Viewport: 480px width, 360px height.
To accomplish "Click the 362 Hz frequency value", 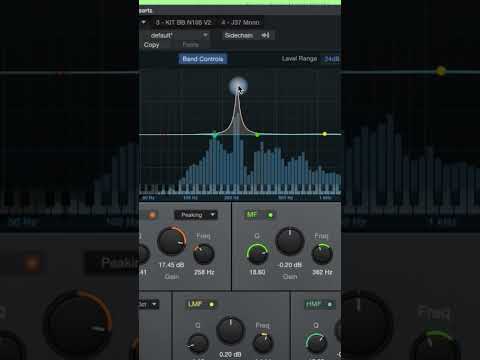I will [322, 272].
